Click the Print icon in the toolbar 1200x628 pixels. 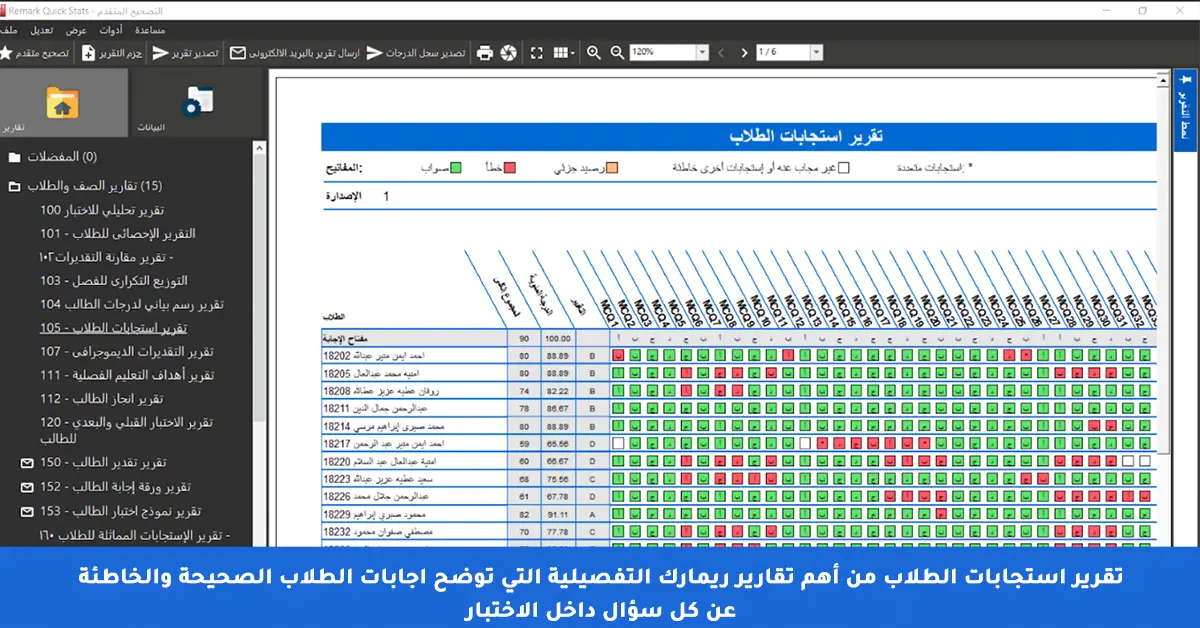point(486,53)
